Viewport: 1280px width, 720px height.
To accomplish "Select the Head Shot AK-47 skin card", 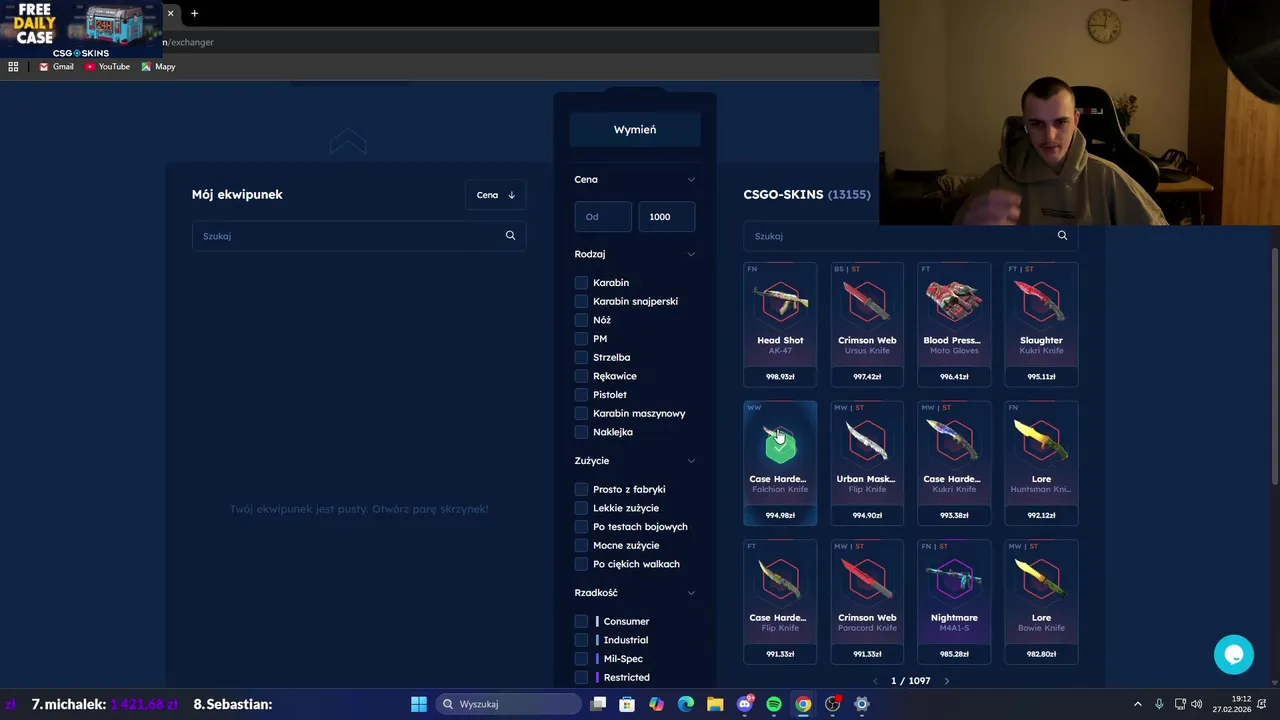I will 780,324.
